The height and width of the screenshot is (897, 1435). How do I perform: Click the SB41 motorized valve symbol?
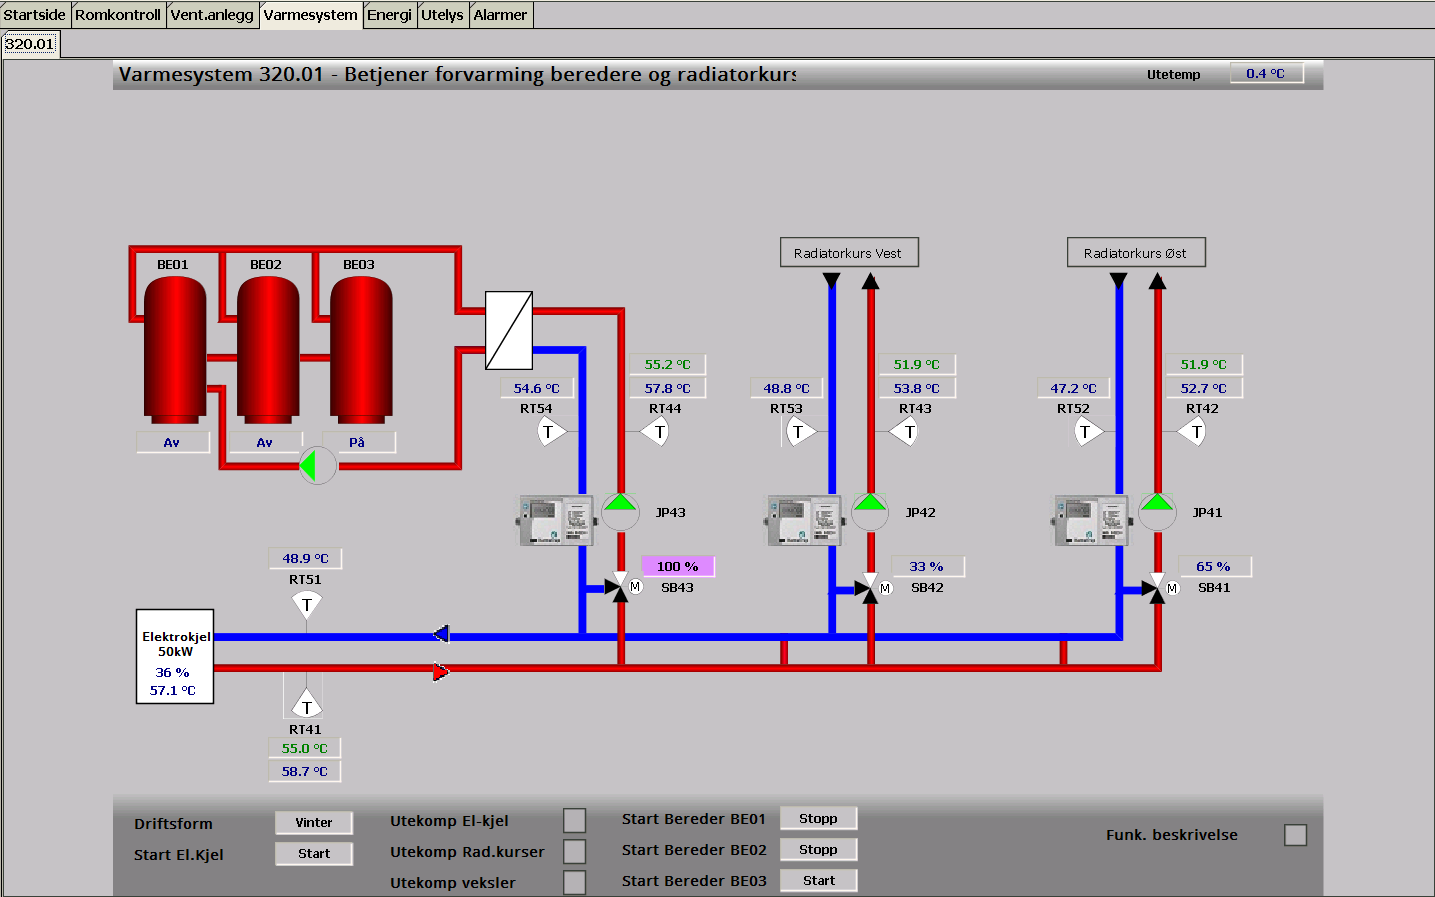click(x=1160, y=588)
